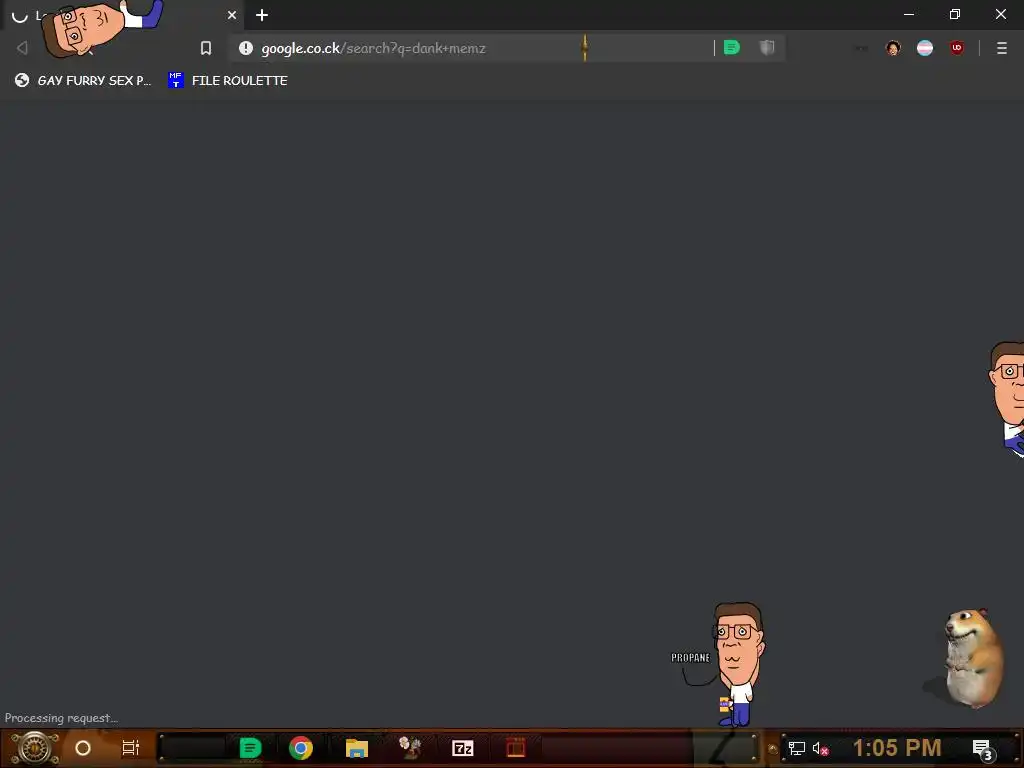Open the green chat app on the taskbar

tap(250, 748)
